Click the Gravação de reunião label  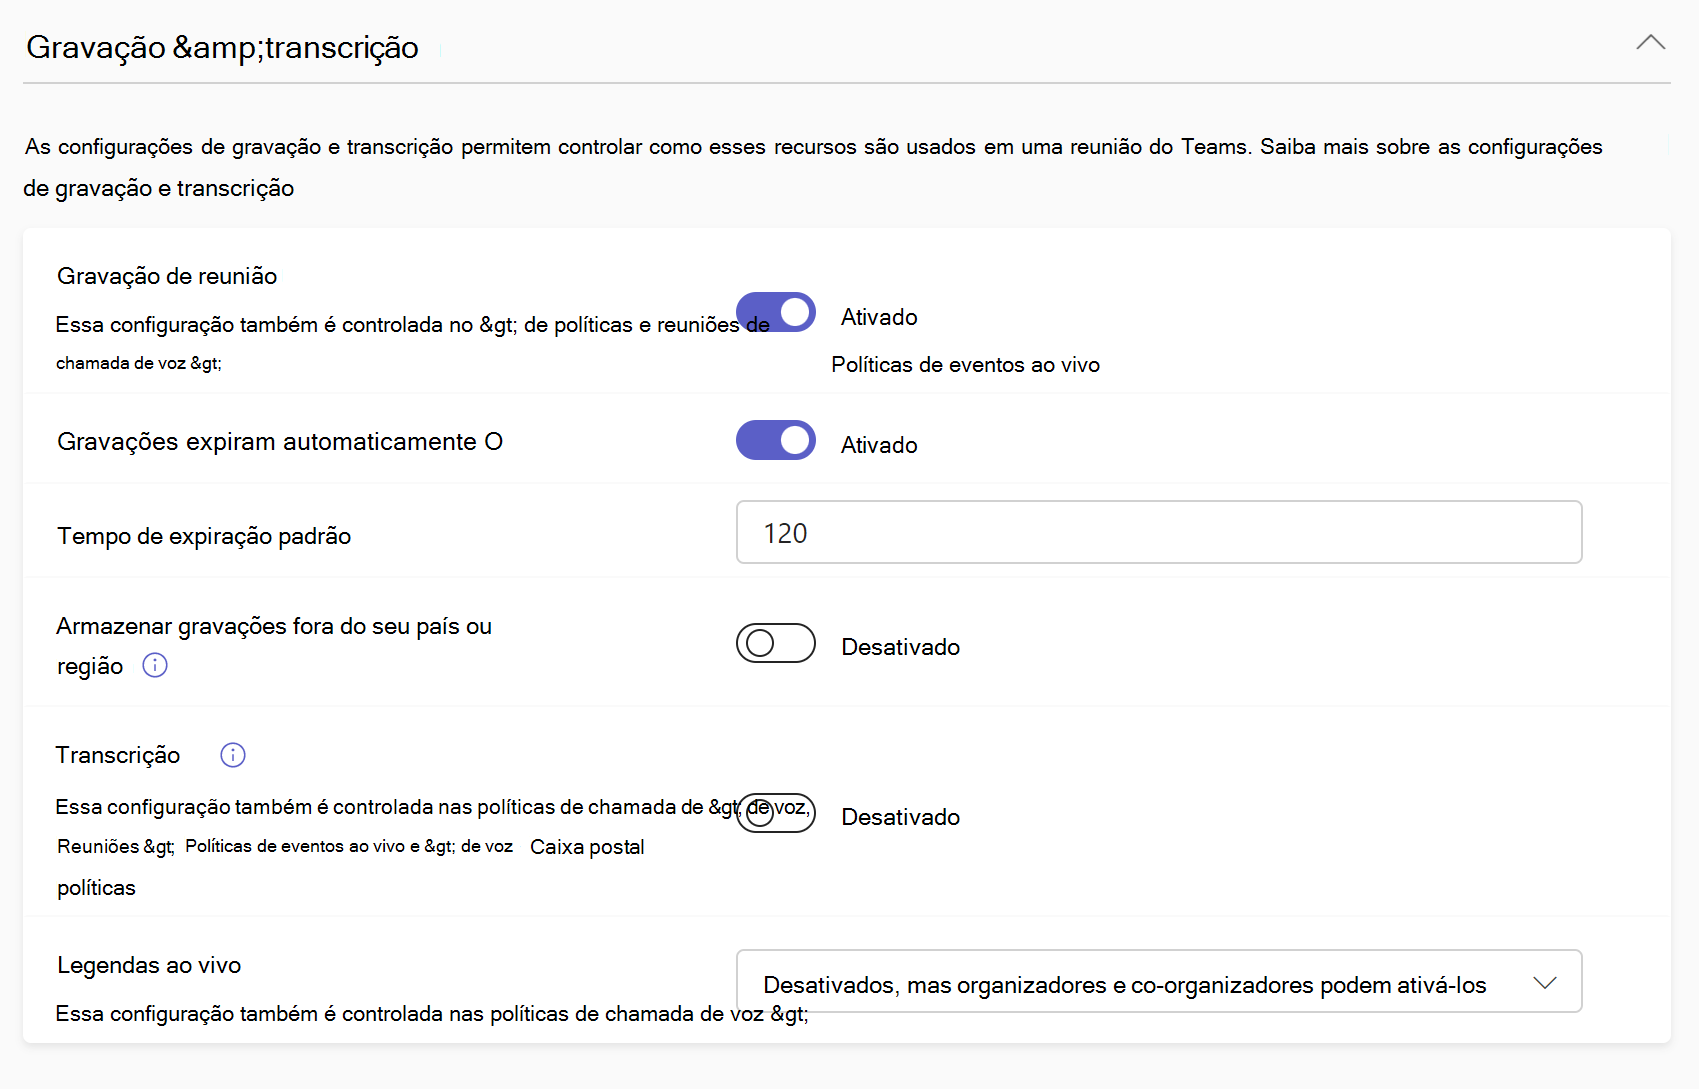pos(167,276)
